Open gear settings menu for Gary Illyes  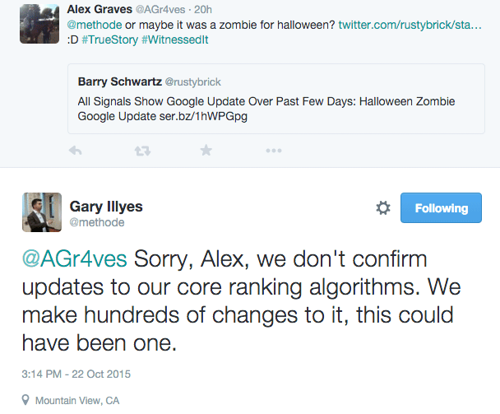pyautogui.click(x=383, y=208)
